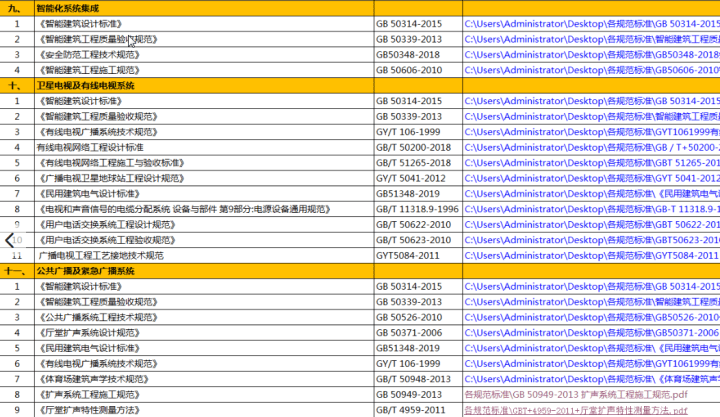
Task: Open the GBT 51265-2018 file path link
Action: point(590,162)
